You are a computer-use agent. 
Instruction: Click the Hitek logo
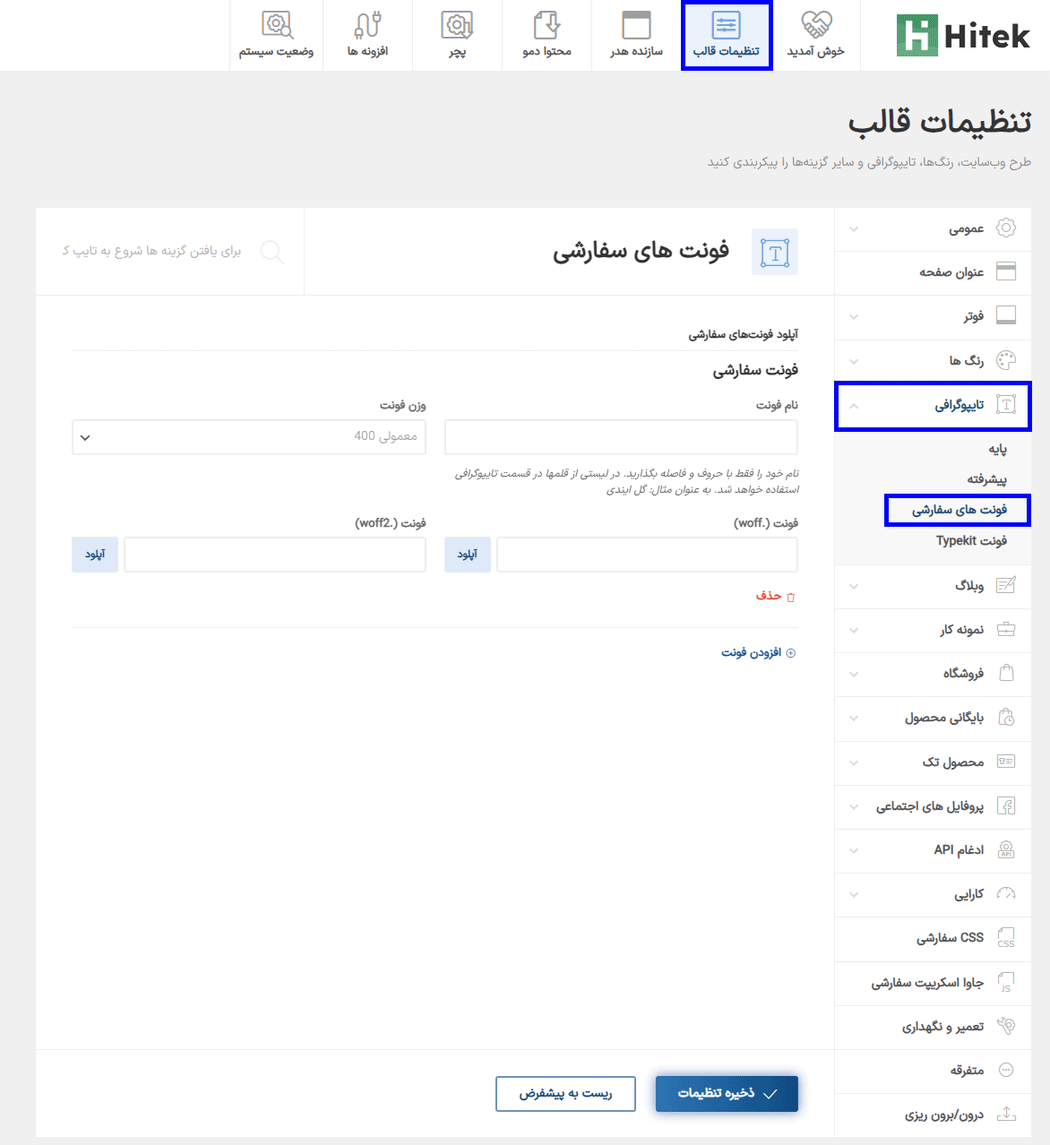pos(962,36)
